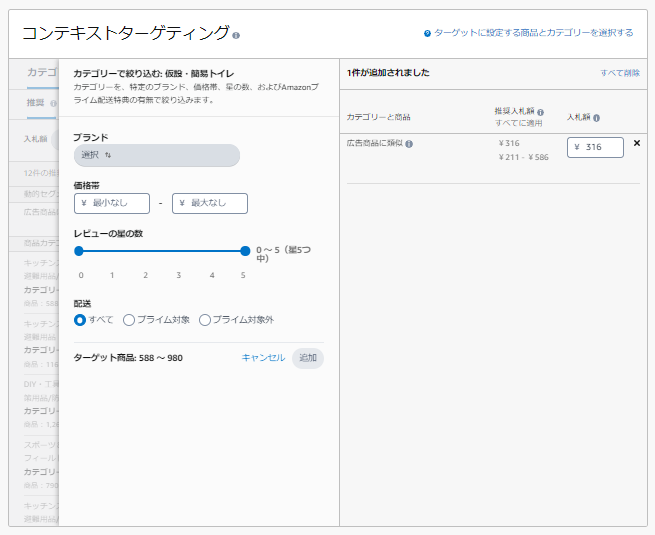Click star rating slider track at 3
The width and height of the screenshot is (655, 535).
pyautogui.click(x=178, y=251)
